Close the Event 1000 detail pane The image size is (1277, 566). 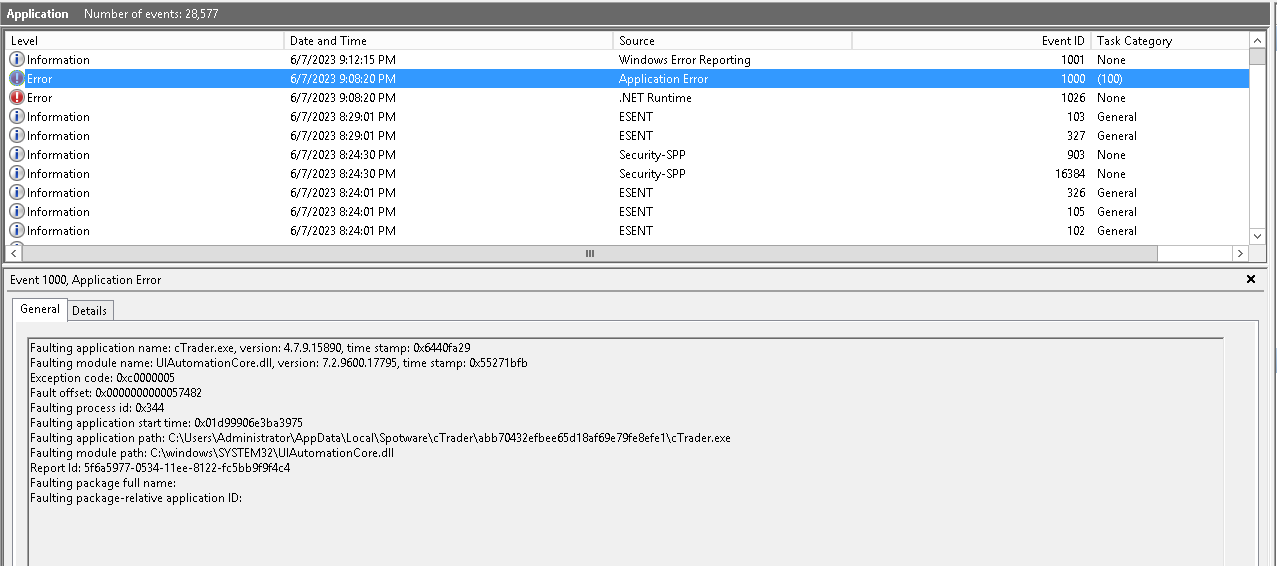tap(1251, 280)
